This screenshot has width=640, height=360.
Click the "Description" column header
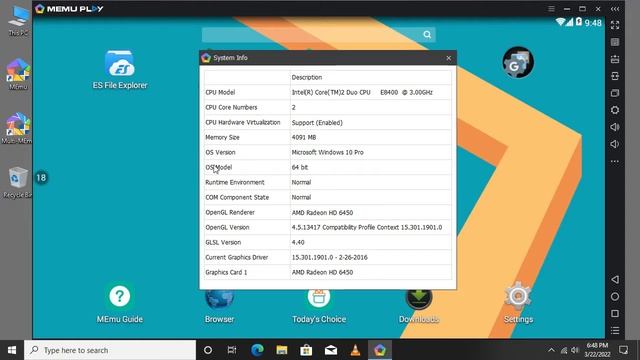(x=307, y=78)
